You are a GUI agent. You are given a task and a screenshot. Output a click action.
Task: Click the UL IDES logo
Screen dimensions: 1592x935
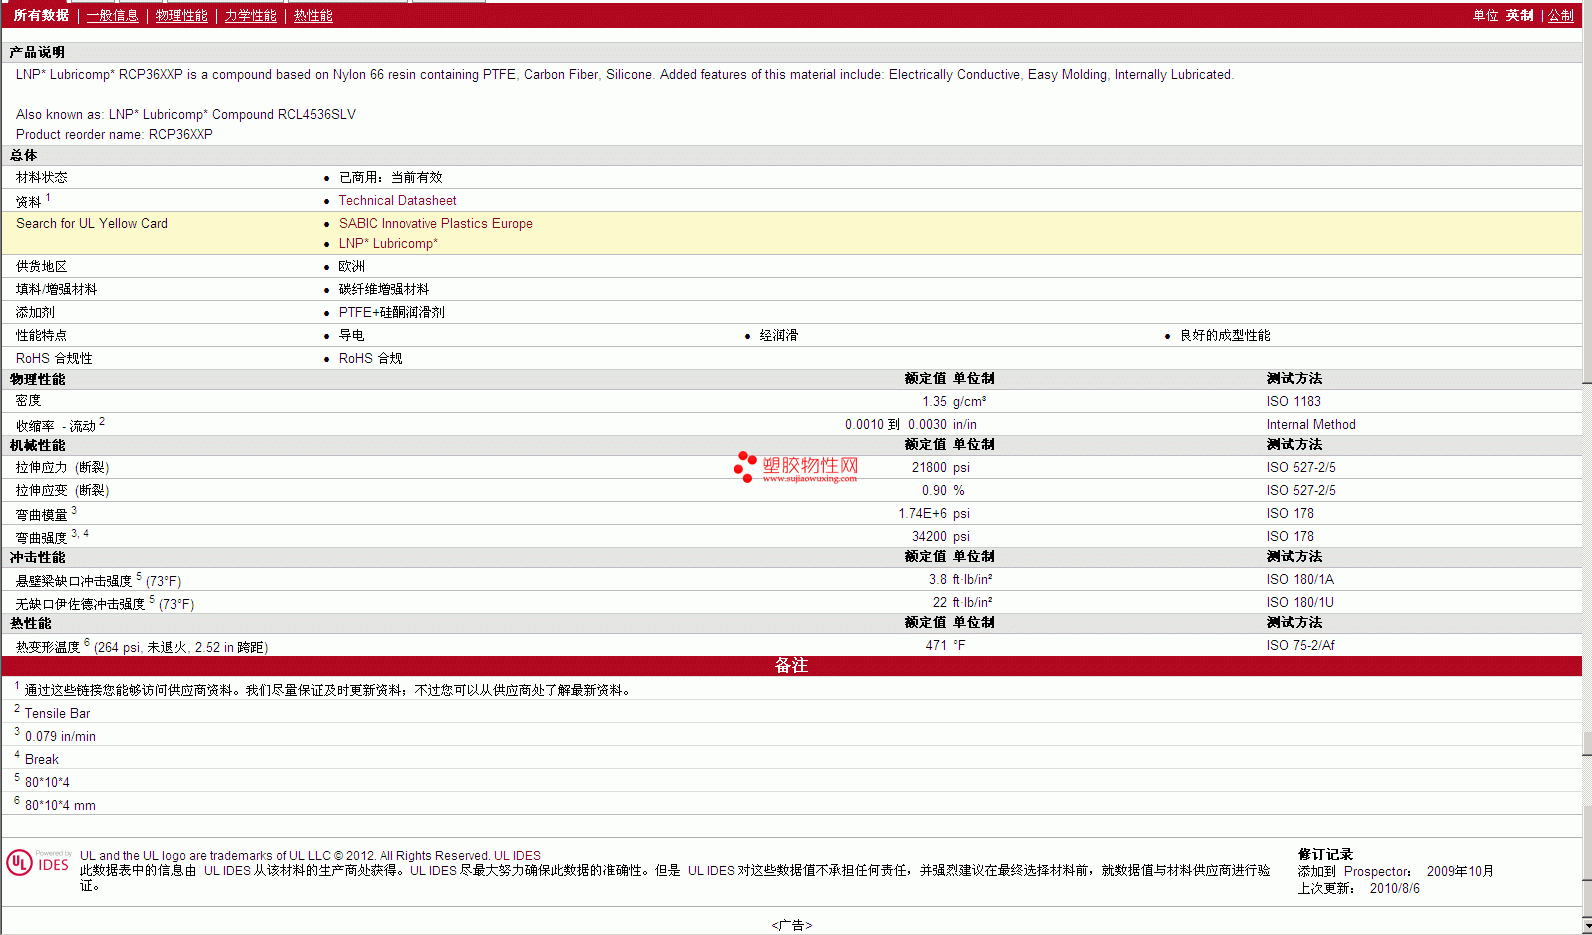(38, 863)
